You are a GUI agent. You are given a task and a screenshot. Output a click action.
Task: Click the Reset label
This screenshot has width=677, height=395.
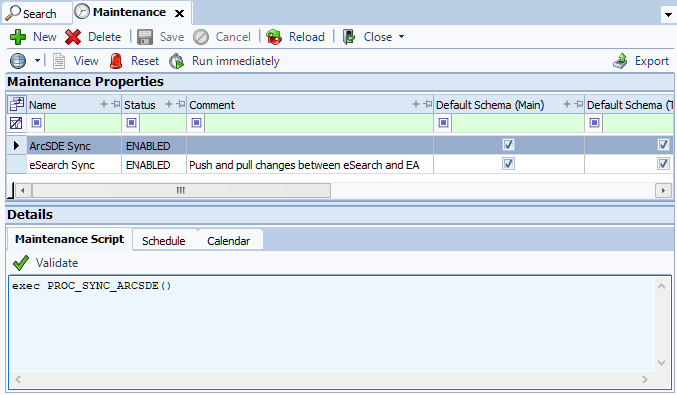pos(145,61)
